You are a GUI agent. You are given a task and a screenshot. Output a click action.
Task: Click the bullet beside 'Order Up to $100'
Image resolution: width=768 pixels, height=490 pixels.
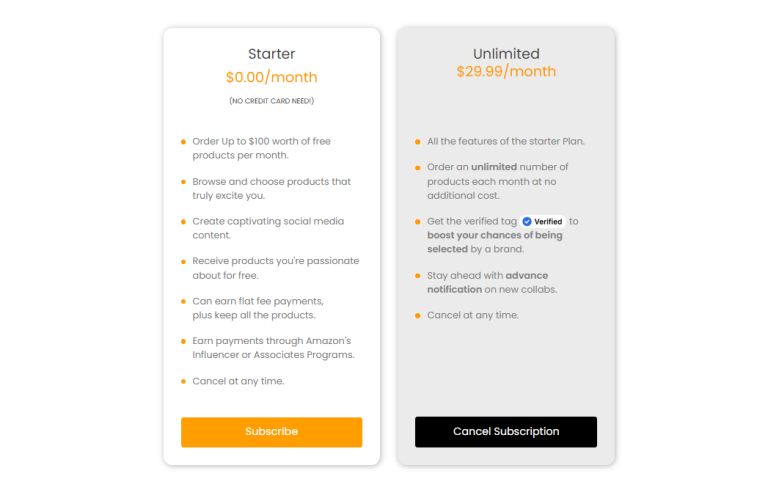(x=183, y=142)
